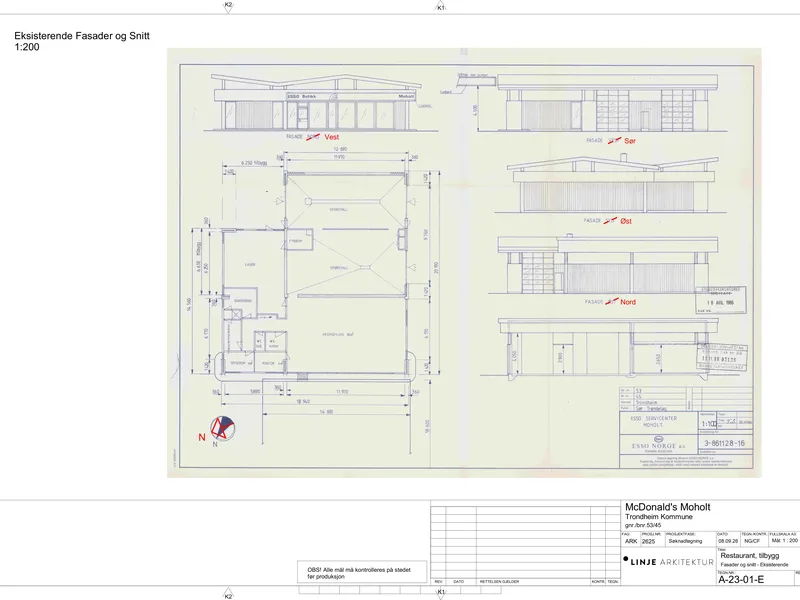Image resolution: width=800 pixels, height=600 pixels.
Task: Click the "Restaurant, tilbygg" drawing title
Action: [x=750, y=556]
